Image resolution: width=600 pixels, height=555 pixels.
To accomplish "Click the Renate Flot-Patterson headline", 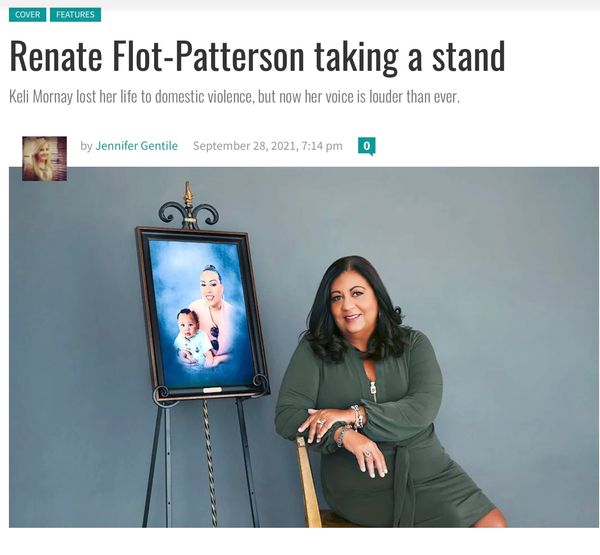I will [257, 57].
